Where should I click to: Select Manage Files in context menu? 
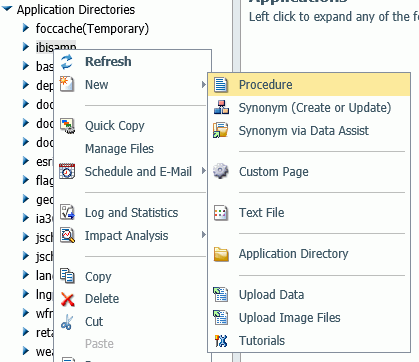(119, 148)
